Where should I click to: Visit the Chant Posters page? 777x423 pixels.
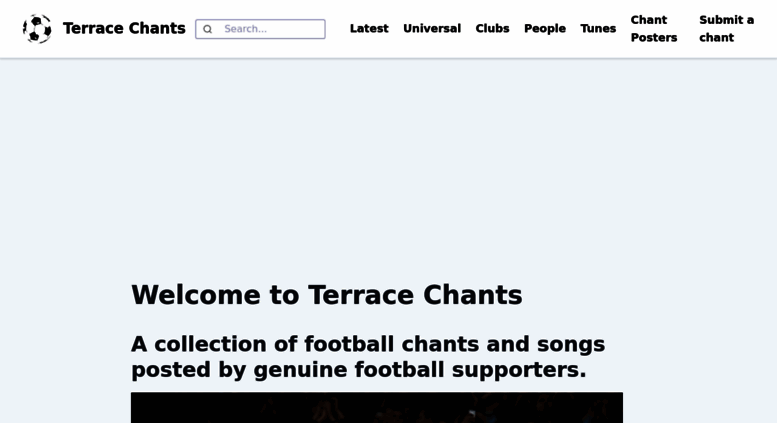pos(654,29)
